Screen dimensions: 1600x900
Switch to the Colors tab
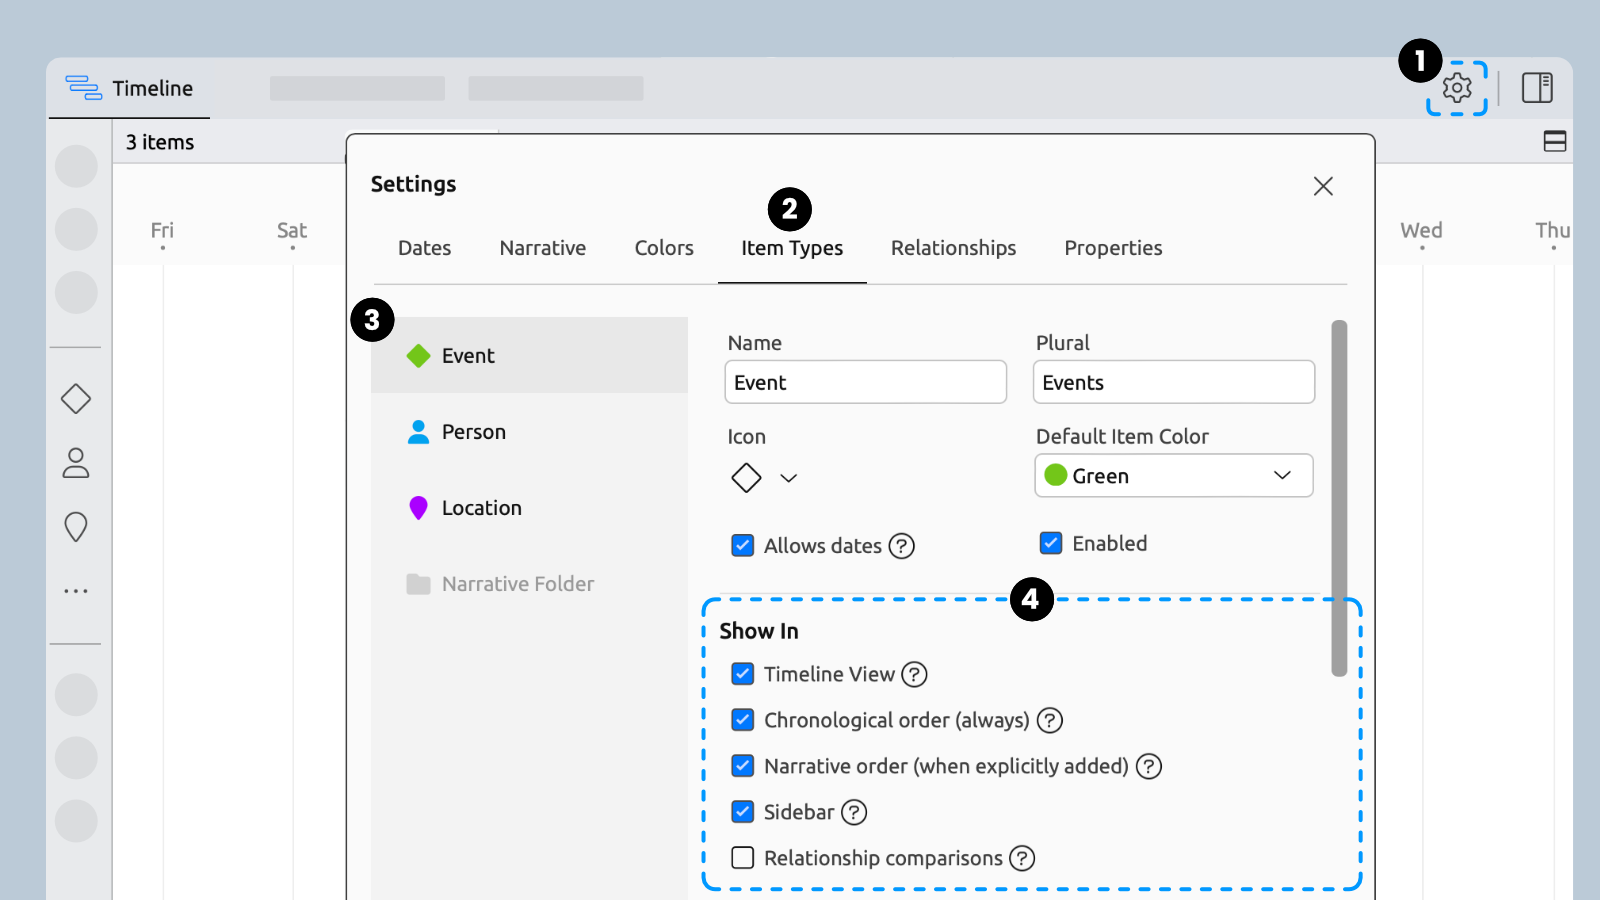[664, 248]
